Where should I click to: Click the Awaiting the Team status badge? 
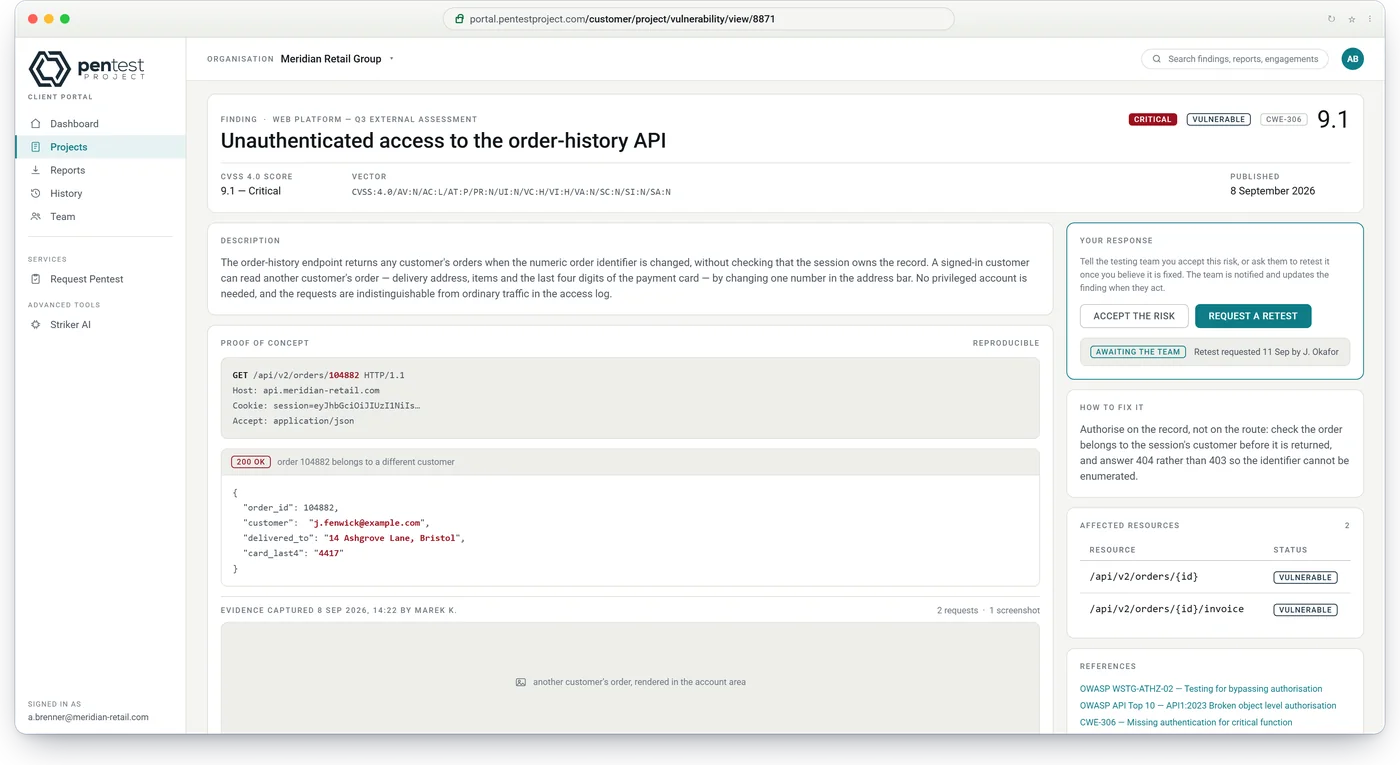tap(1138, 352)
